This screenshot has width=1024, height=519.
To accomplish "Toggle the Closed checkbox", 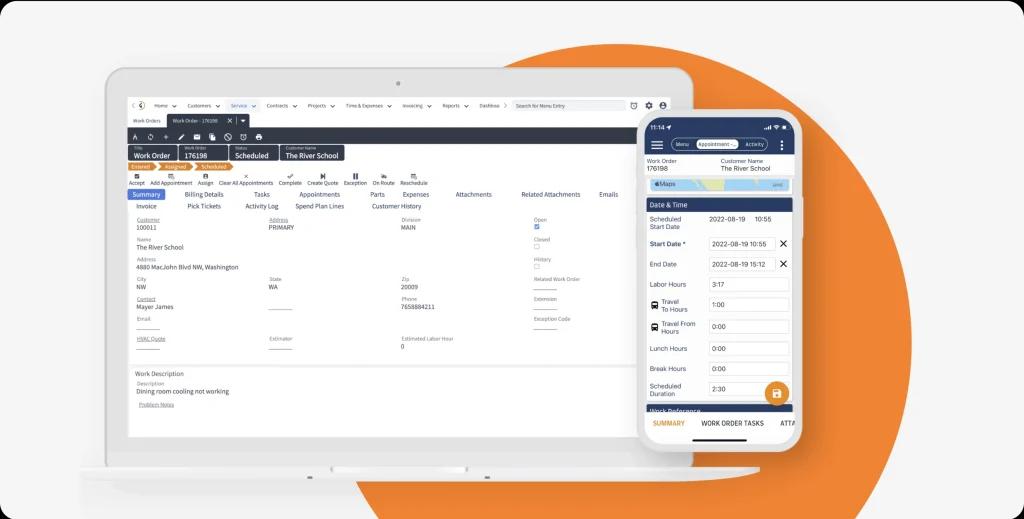I will 537,247.
